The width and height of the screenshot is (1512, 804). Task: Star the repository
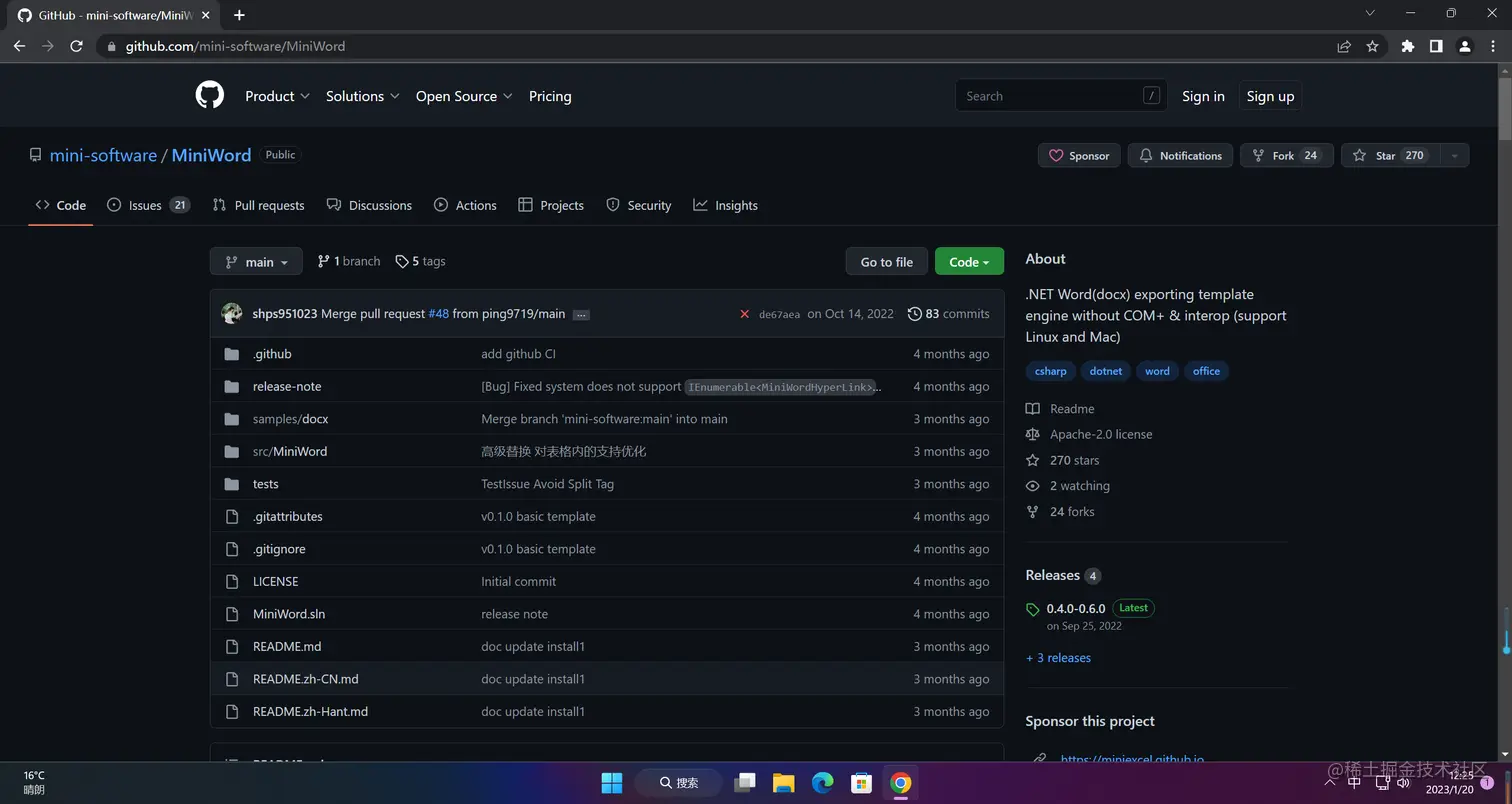coord(1391,155)
